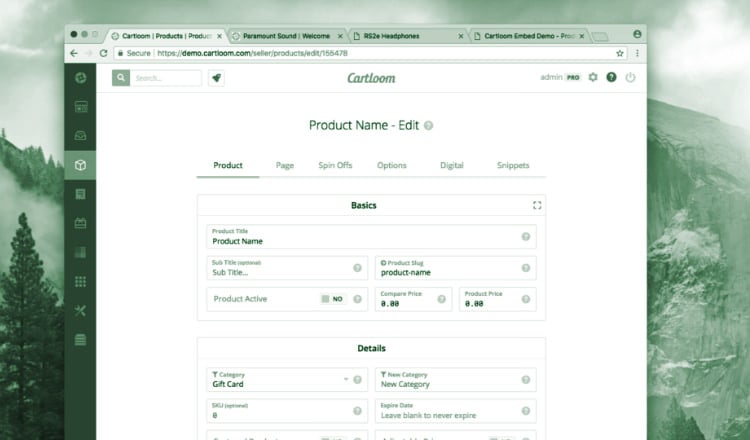
Task: Click the power logout icon
Action: [630, 78]
